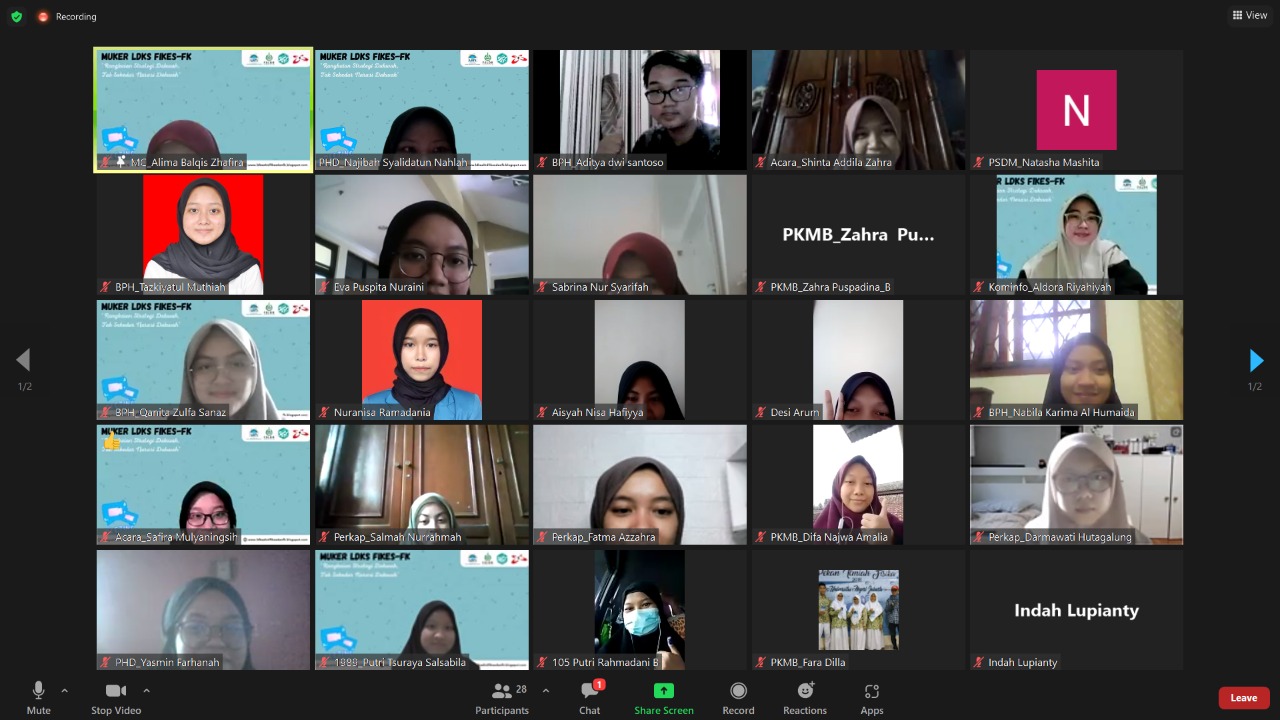1280x720 pixels.
Task: Click muted mic icon beside Desi Arum
Action: coord(761,412)
